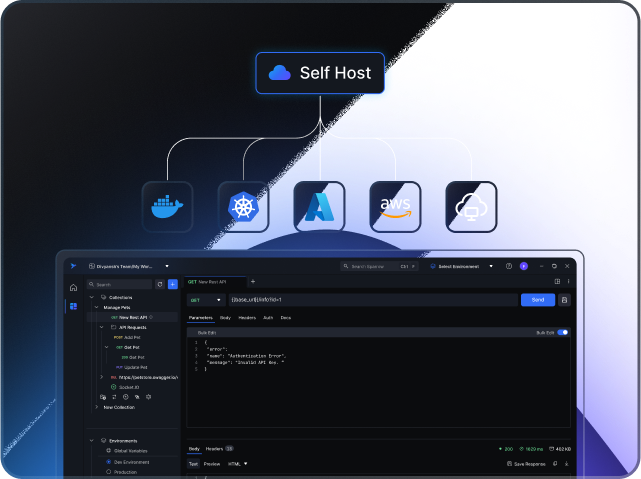
Task: Toggle the Bulk Edit switch off
Action: tap(563, 332)
